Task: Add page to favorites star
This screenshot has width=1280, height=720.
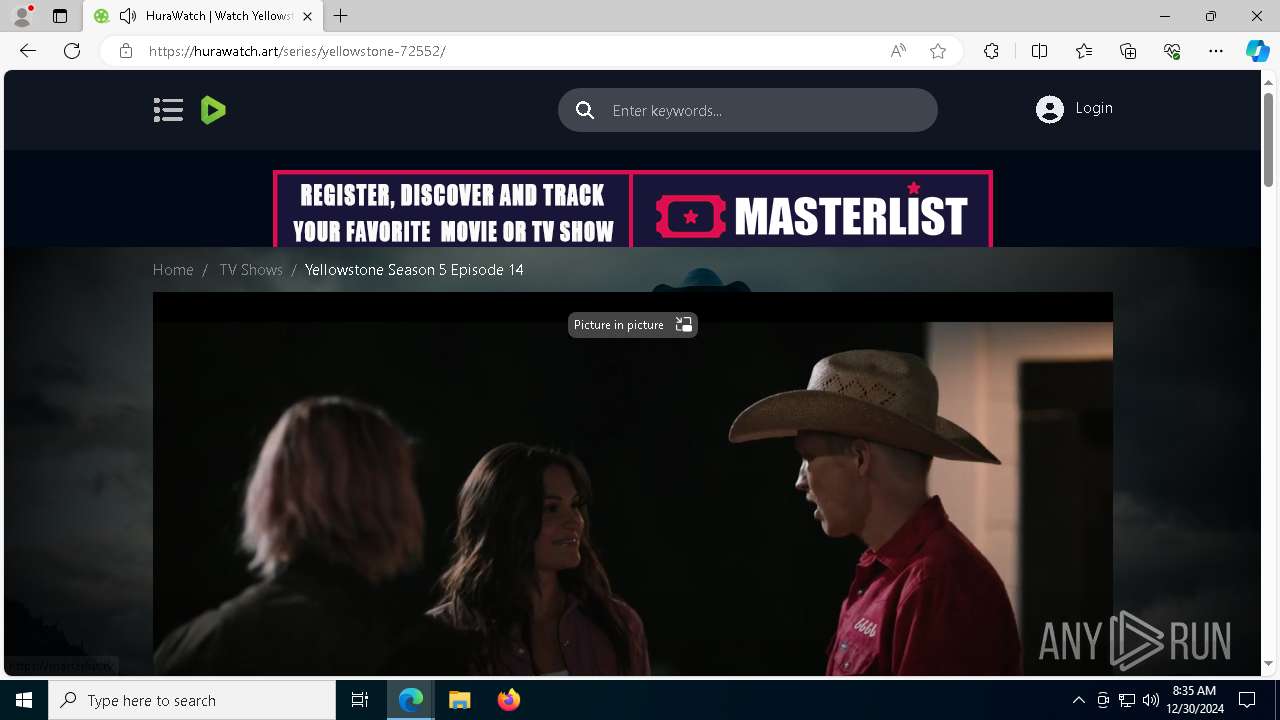Action: tap(938, 51)
